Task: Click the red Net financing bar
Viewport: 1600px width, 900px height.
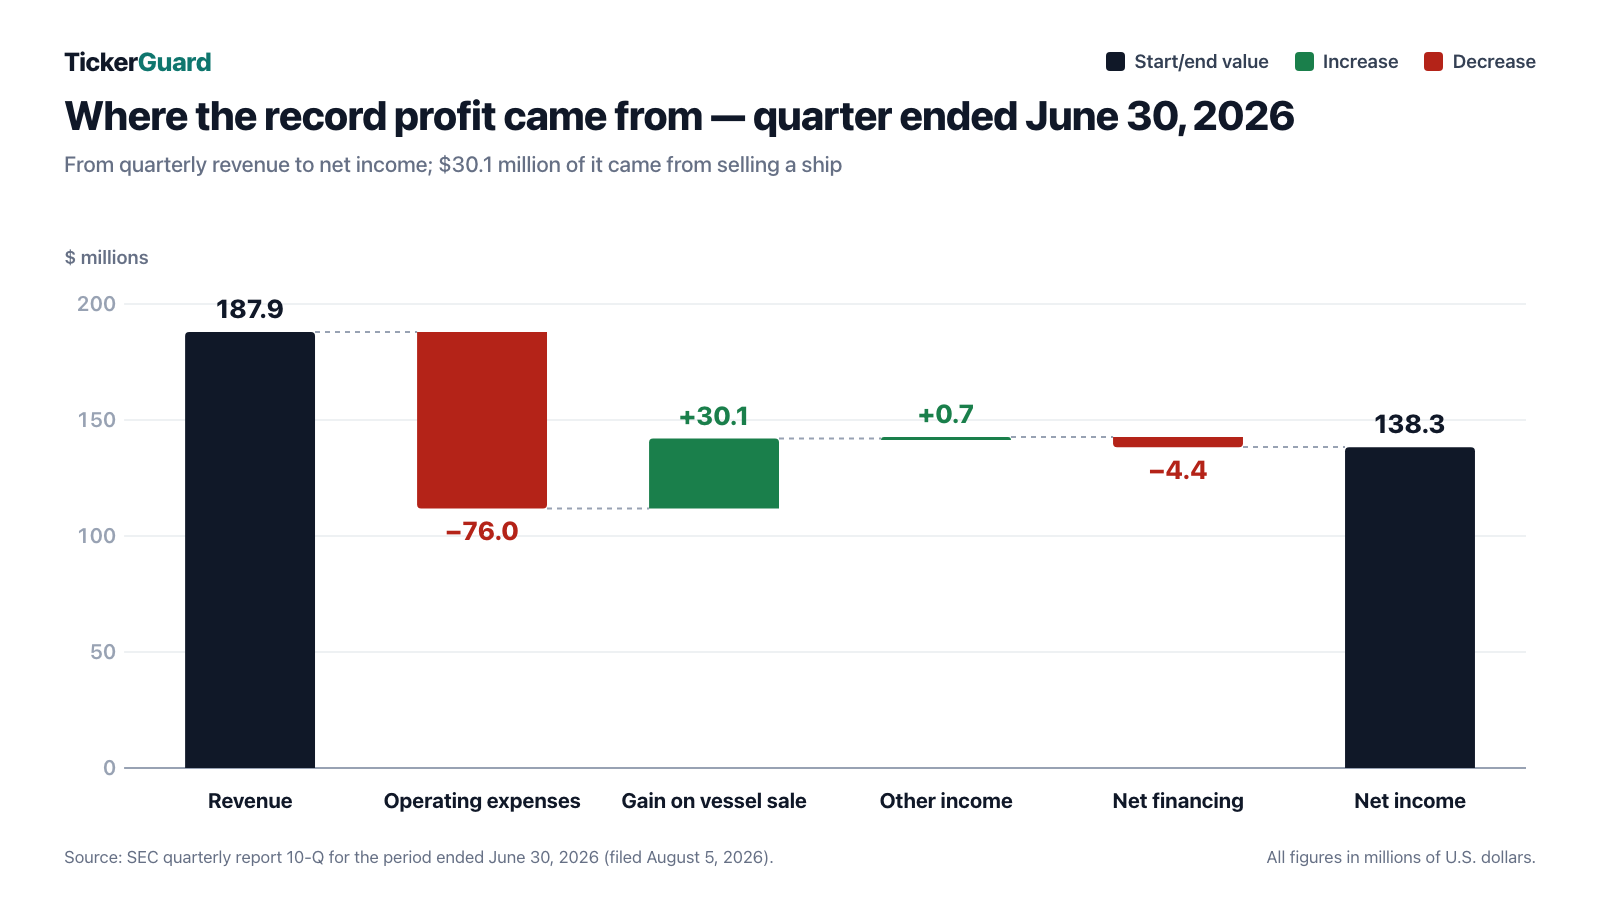Action: click(1178, 442)
